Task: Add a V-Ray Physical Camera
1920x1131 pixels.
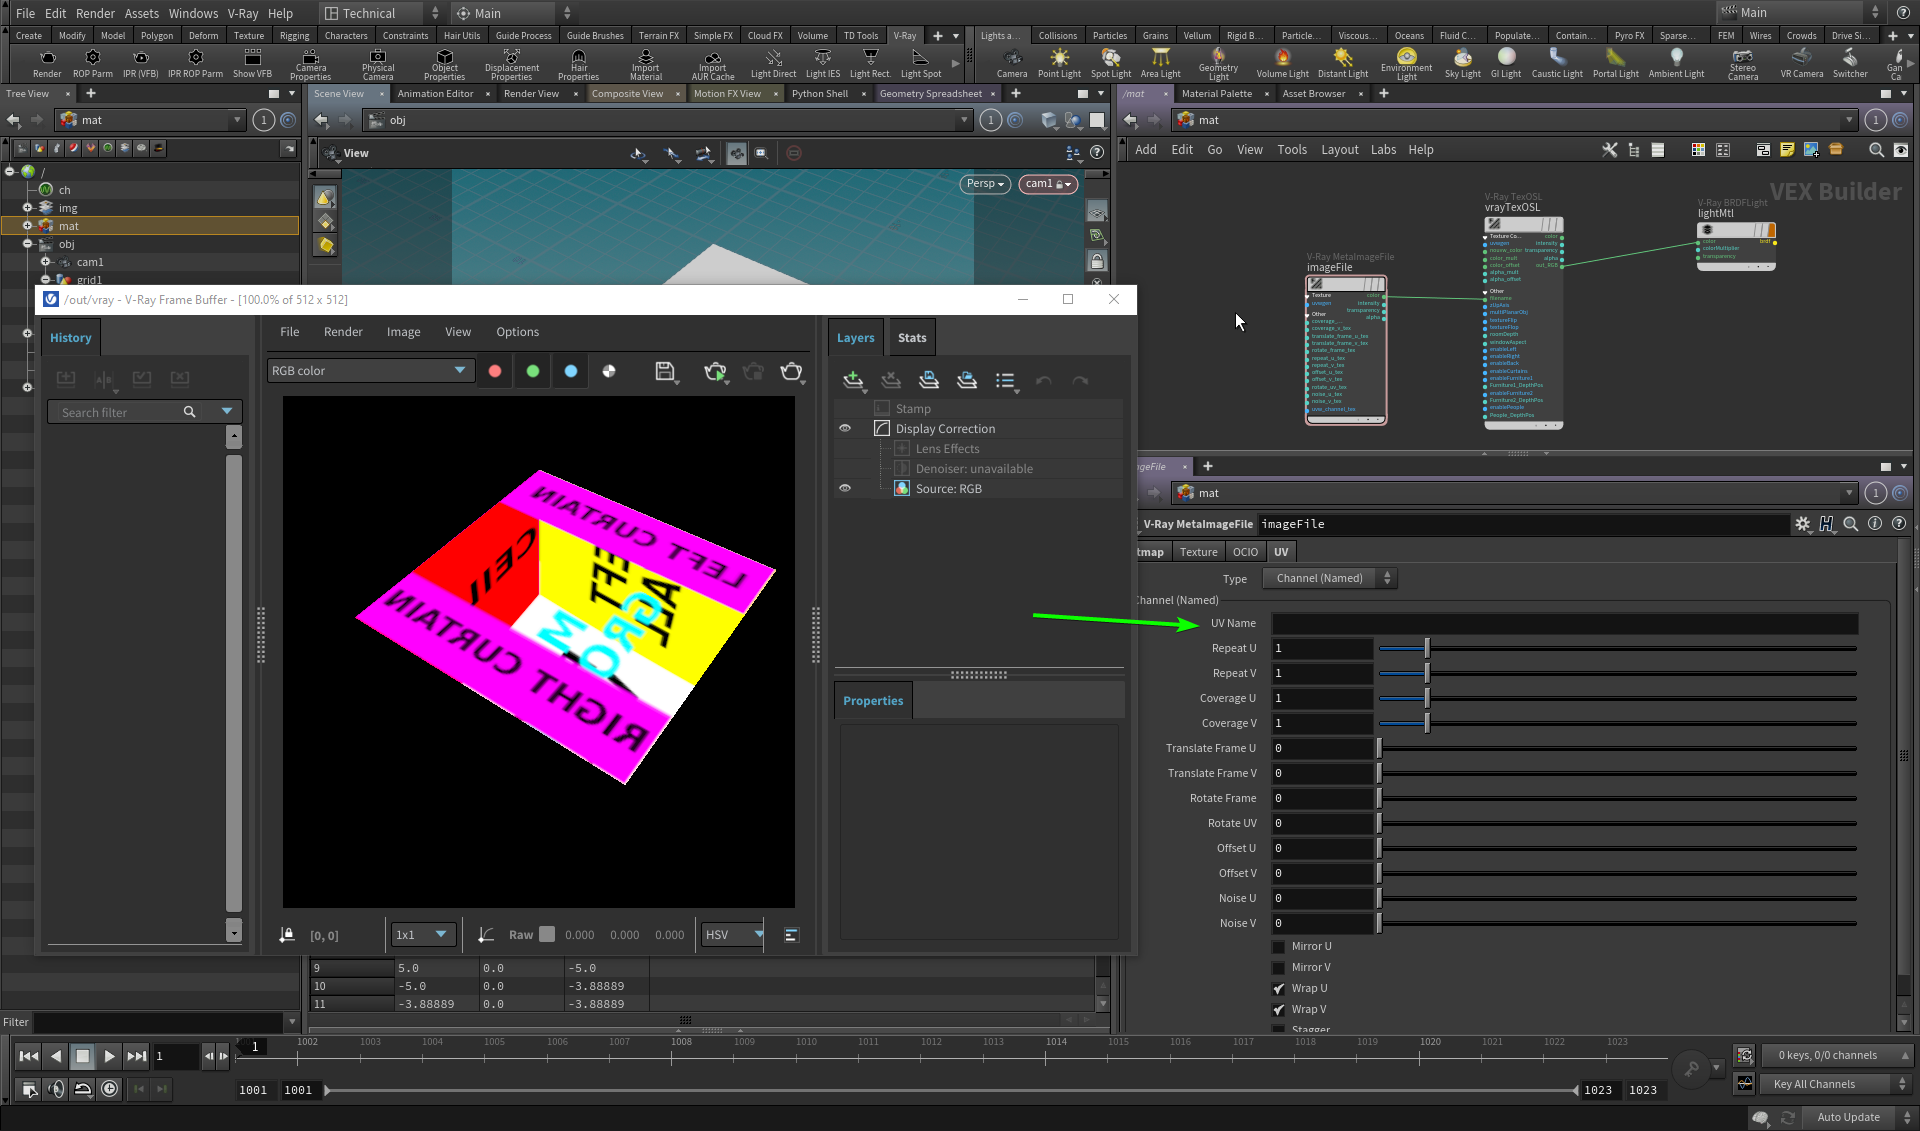Action: [x=378, y=64]
